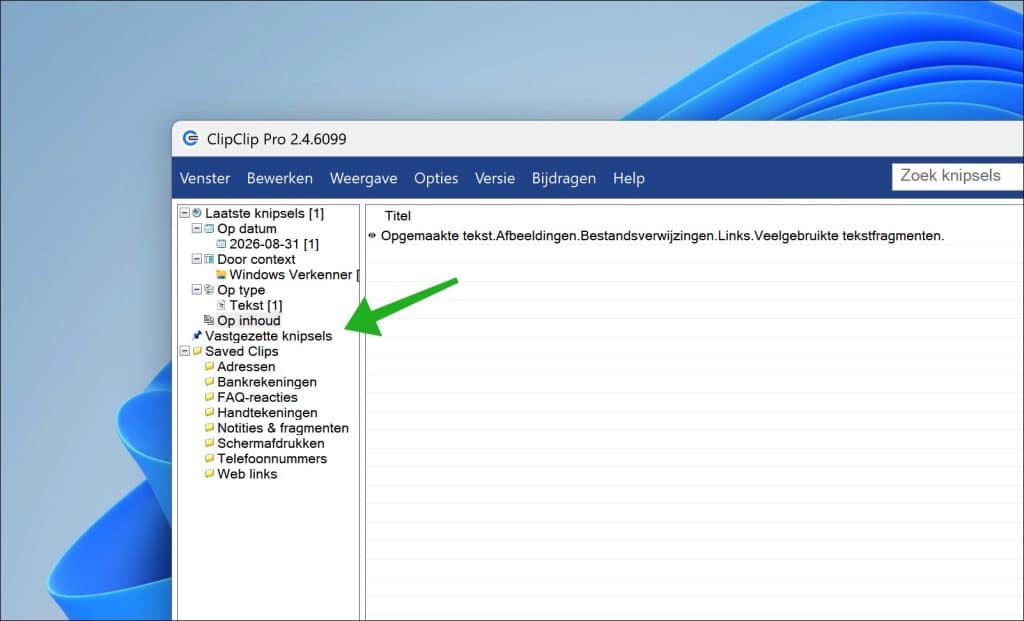Open the Bijdragen menu
The image size is (1024, 621).
564,178
